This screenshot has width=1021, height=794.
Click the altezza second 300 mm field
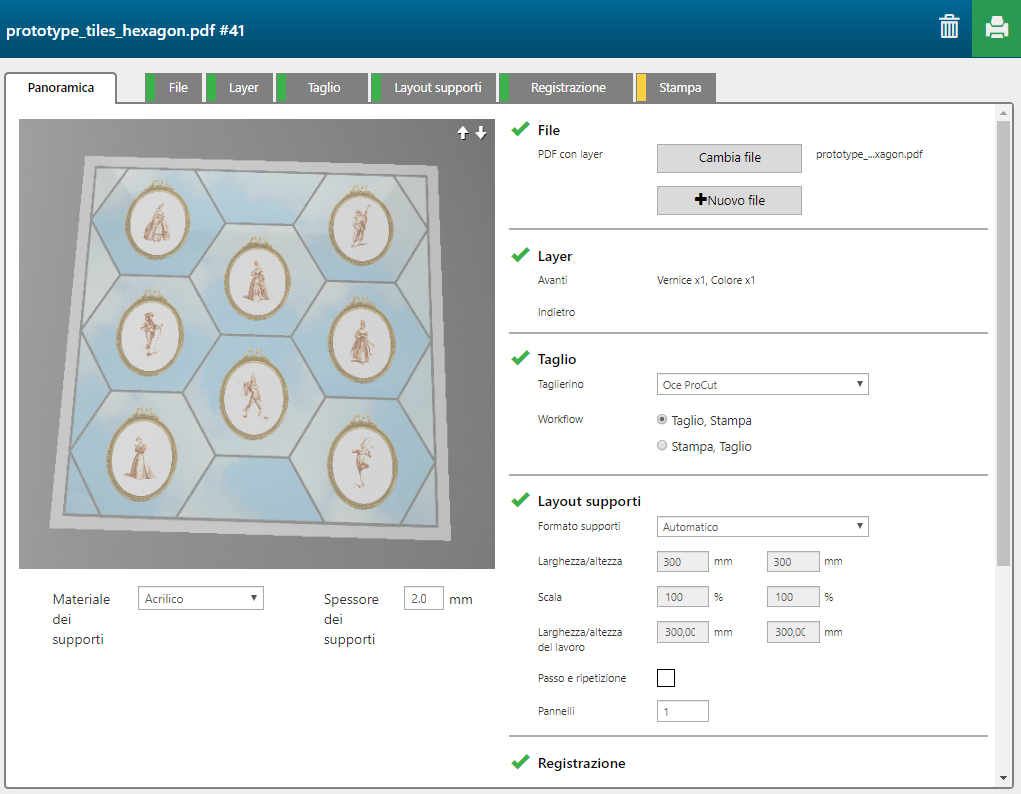(793, 561)
